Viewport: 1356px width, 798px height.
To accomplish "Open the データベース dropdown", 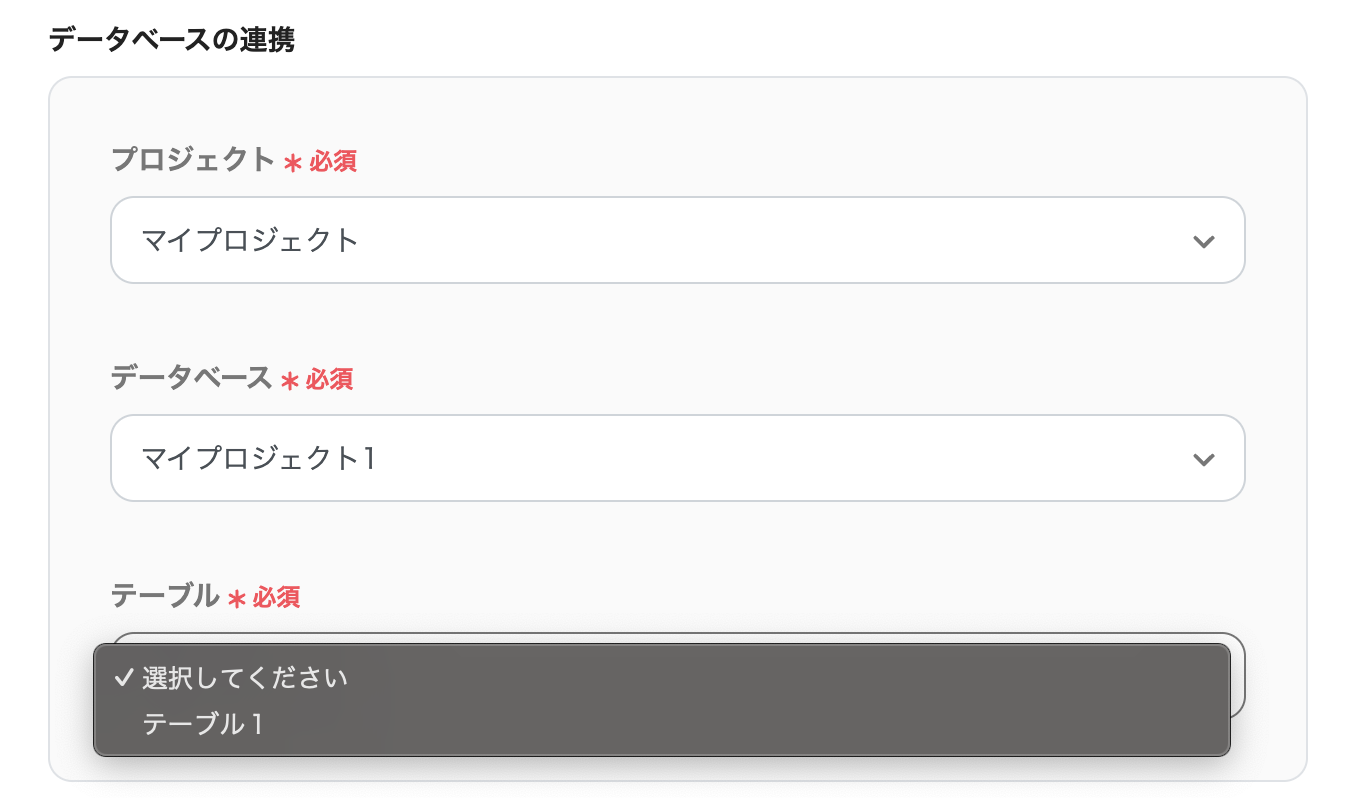I will (x=677, y=458).
